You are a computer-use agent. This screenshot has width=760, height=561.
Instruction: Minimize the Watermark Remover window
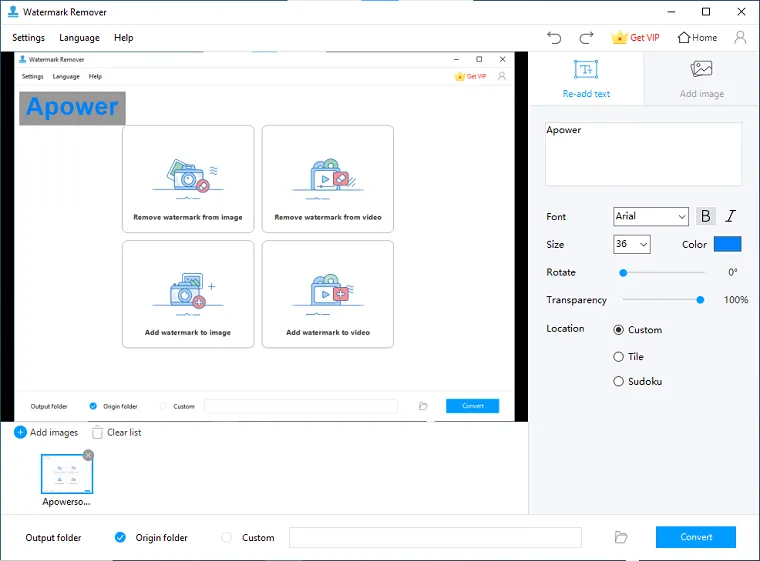[671, 12]
